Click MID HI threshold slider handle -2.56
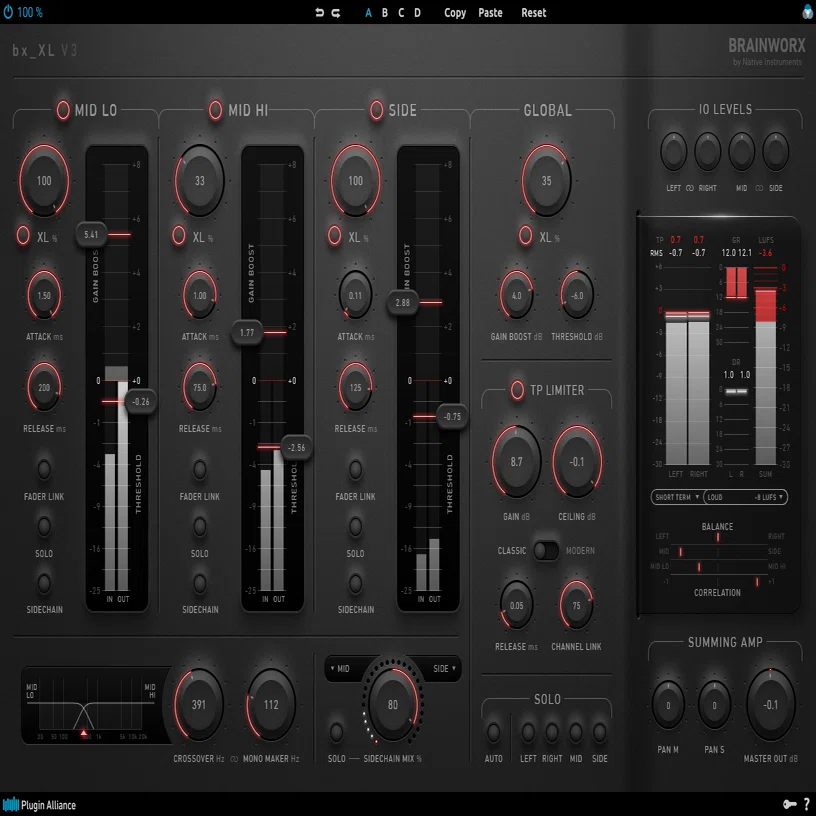The height and width of the screenshot is (816, 816). (297, 448)
